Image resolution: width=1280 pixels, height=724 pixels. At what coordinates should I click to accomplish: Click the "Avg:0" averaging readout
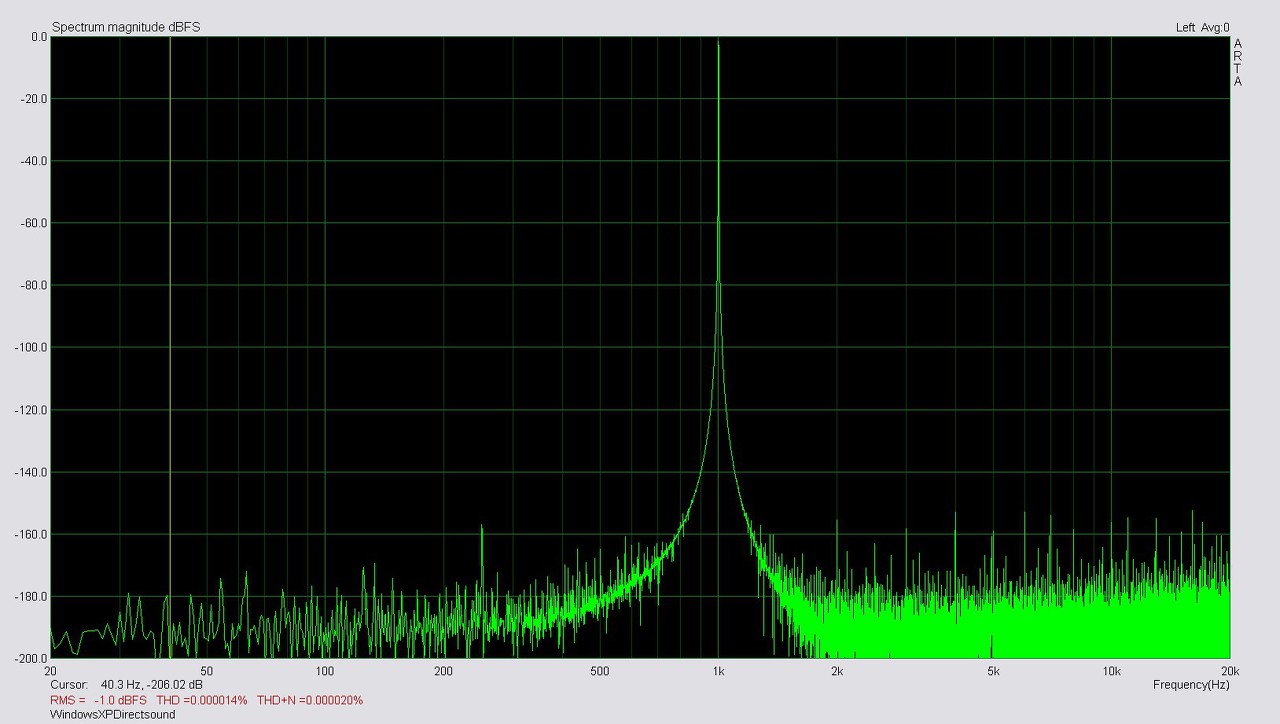[1216, 27]
